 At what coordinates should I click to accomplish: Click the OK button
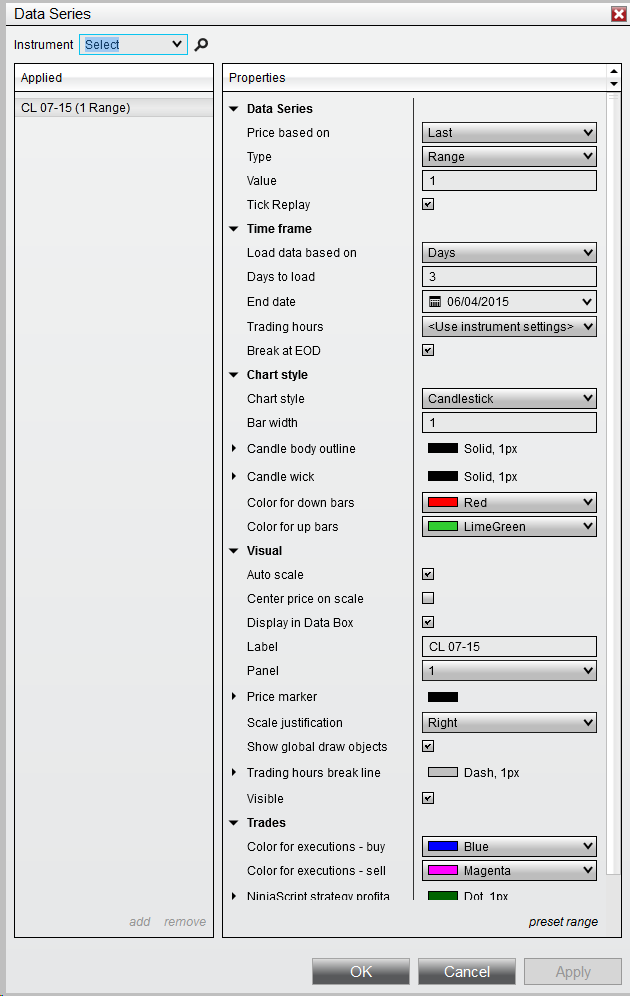point(361,972)
